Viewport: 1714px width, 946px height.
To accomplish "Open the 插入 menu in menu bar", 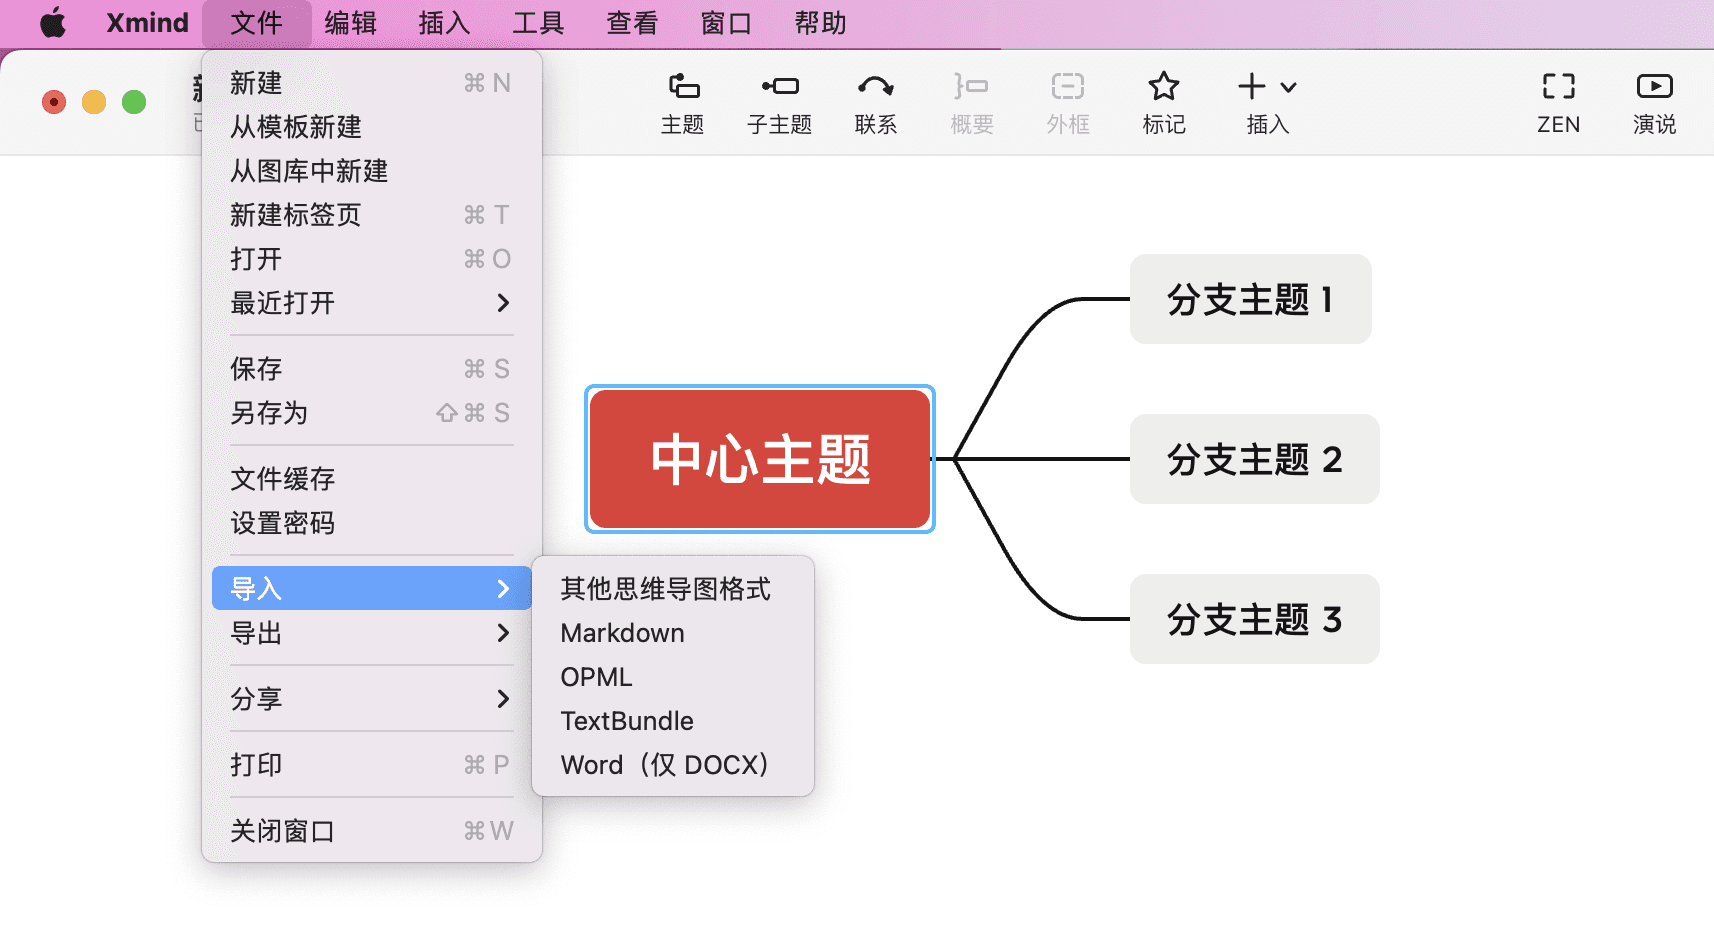I will pos(444,23).
